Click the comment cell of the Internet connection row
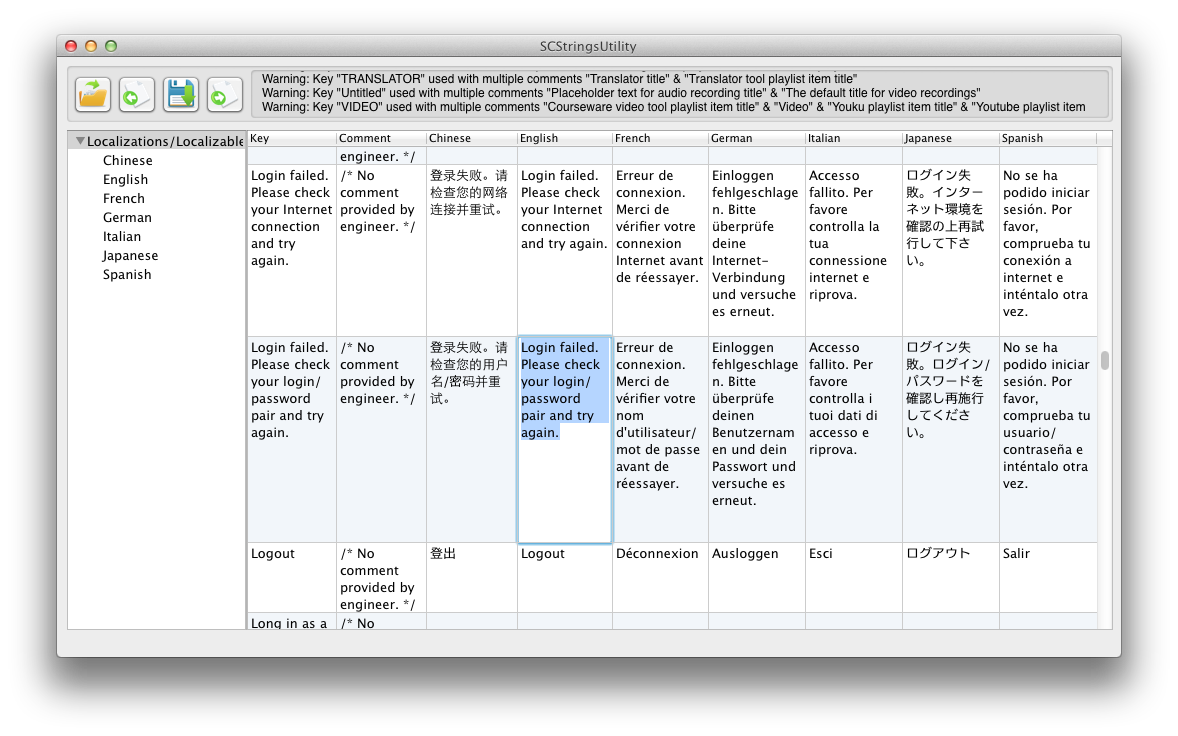 point(381,250)
